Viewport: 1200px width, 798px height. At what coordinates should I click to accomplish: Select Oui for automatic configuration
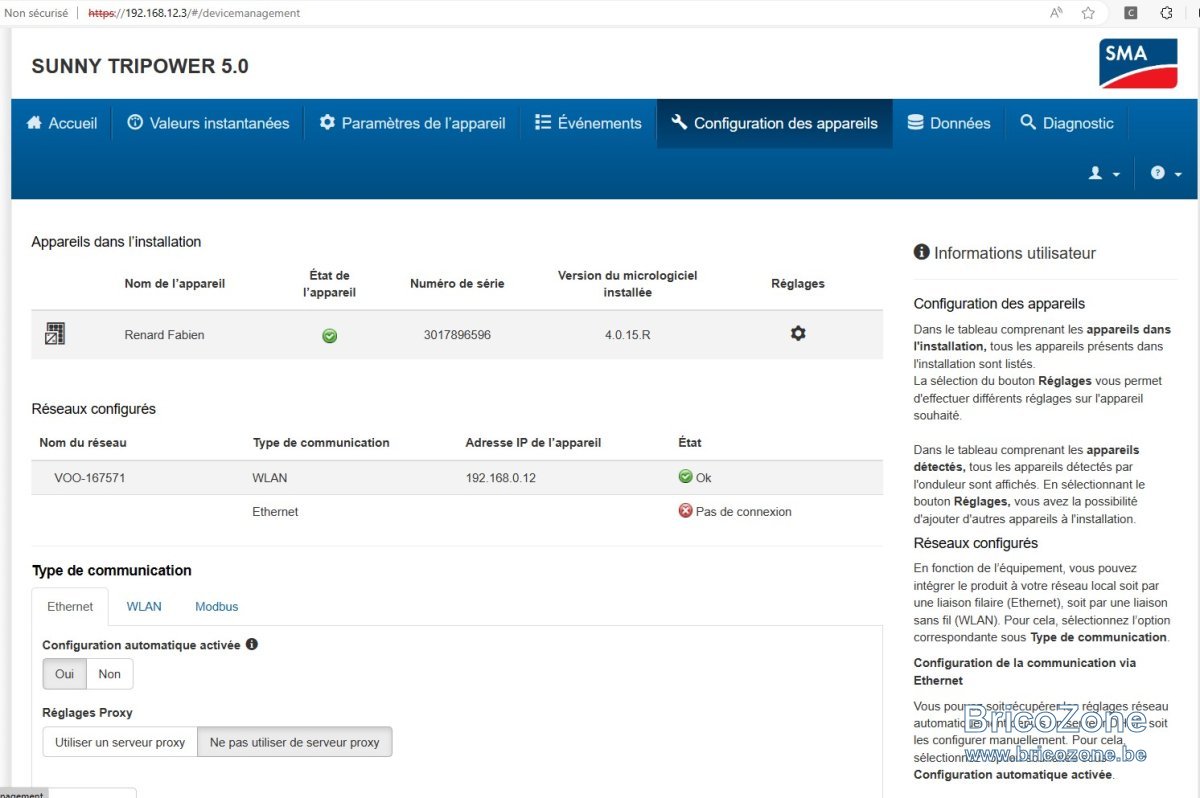(65, 674)
